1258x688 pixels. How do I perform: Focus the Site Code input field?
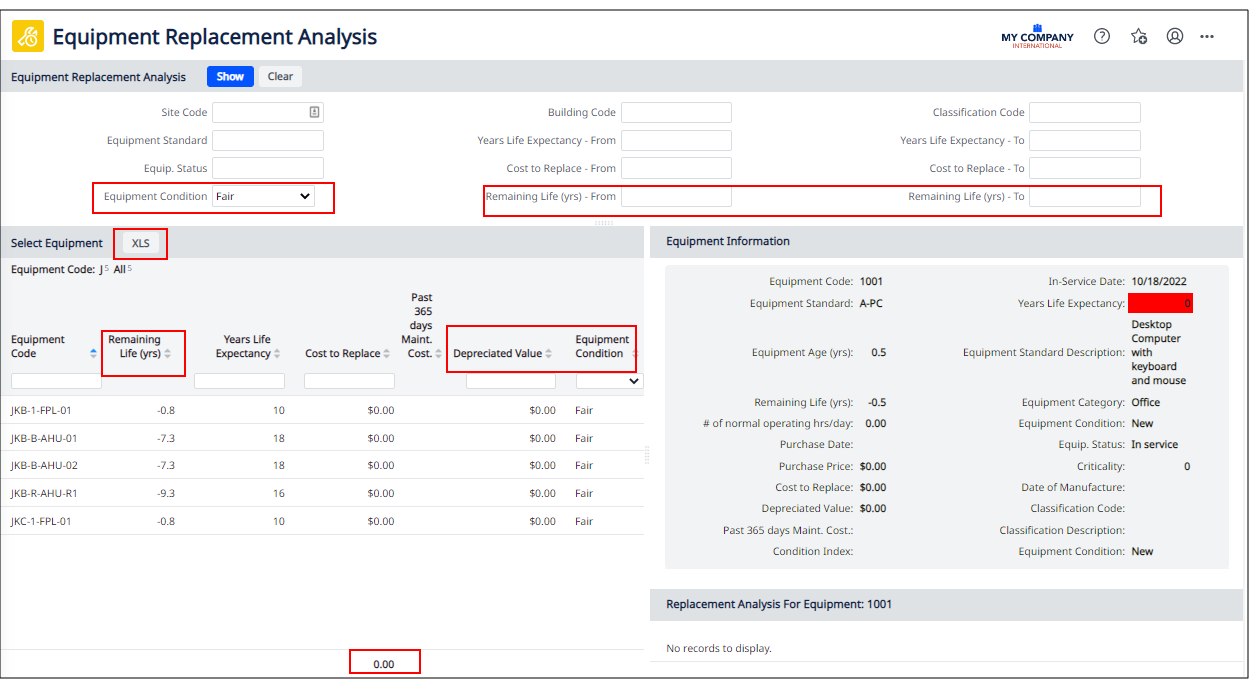pos(268,112)
